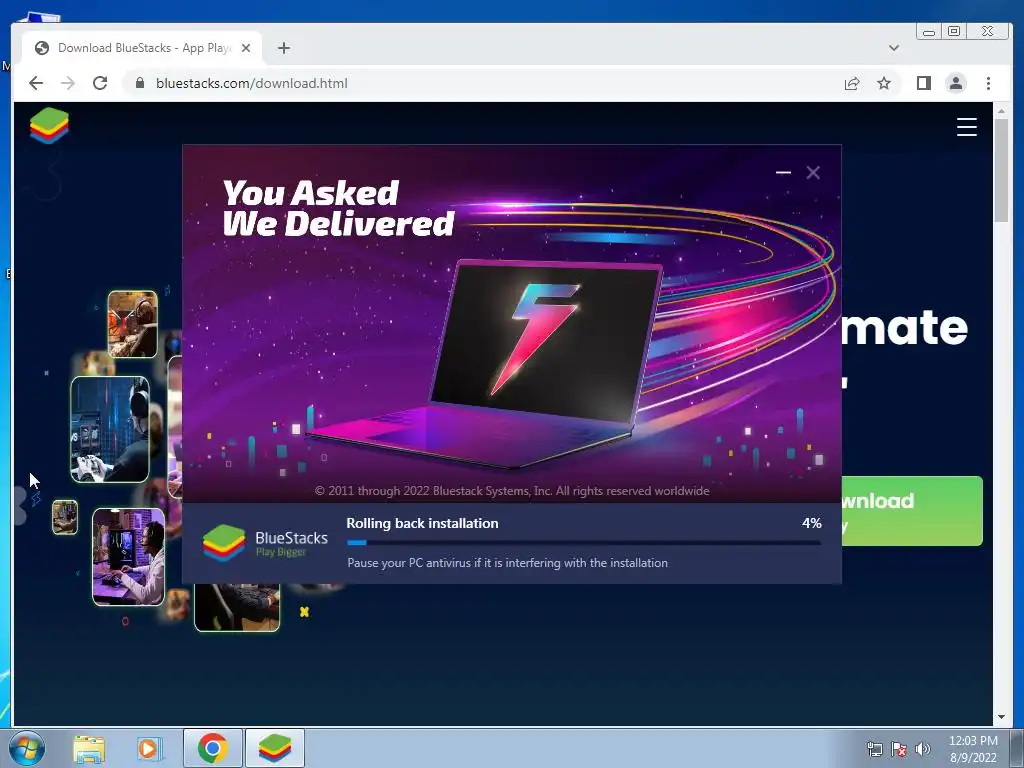Close the BlueStacks installer window
This screenshot has width=1024, height=768.
pos(813,172)
